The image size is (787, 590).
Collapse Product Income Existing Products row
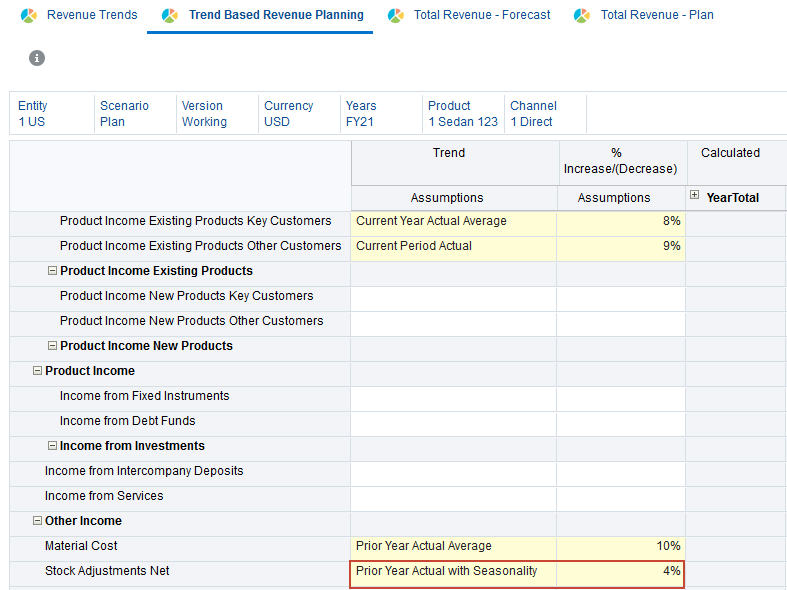pyautogui.click(x=52, y=271)
